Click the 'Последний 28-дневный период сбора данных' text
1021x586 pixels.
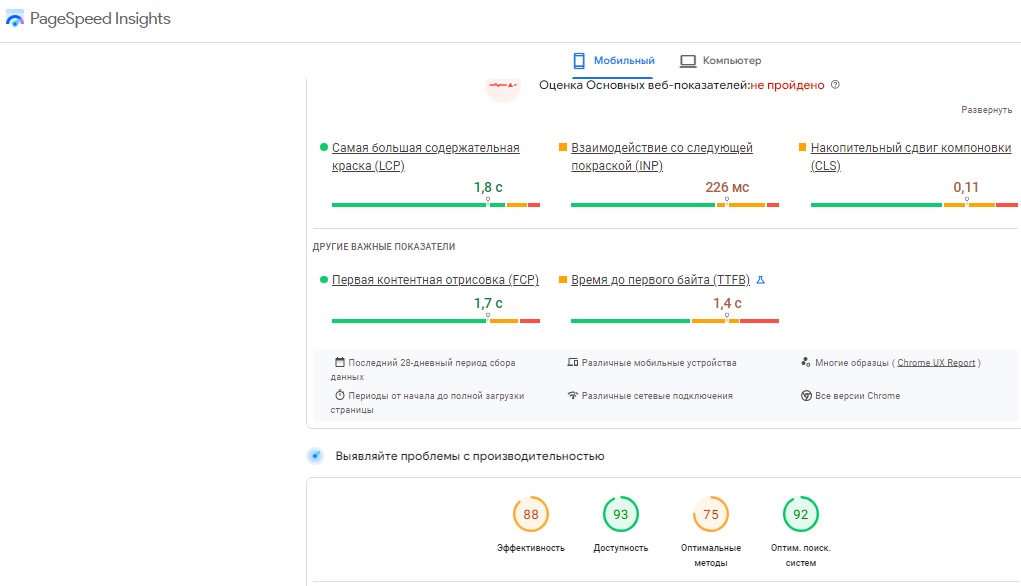coord(423,370)
